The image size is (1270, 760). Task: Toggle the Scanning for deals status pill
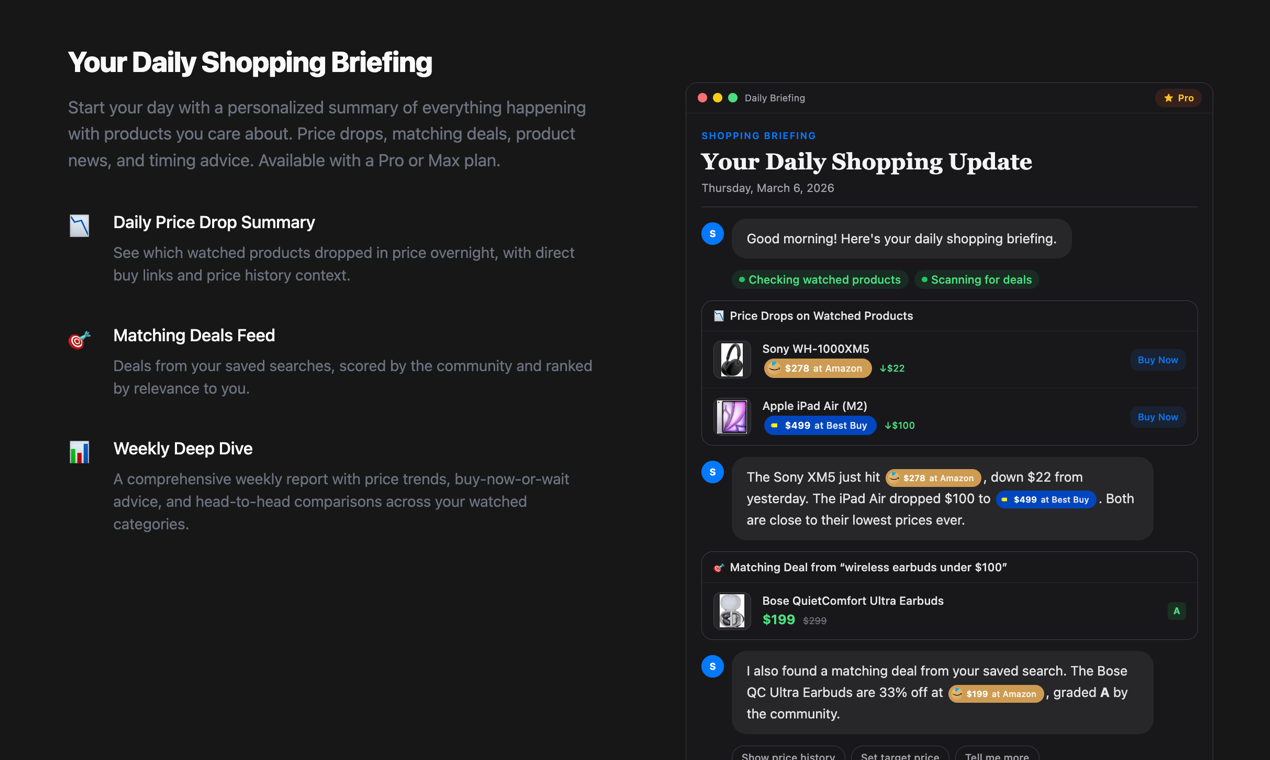(977, 279)
